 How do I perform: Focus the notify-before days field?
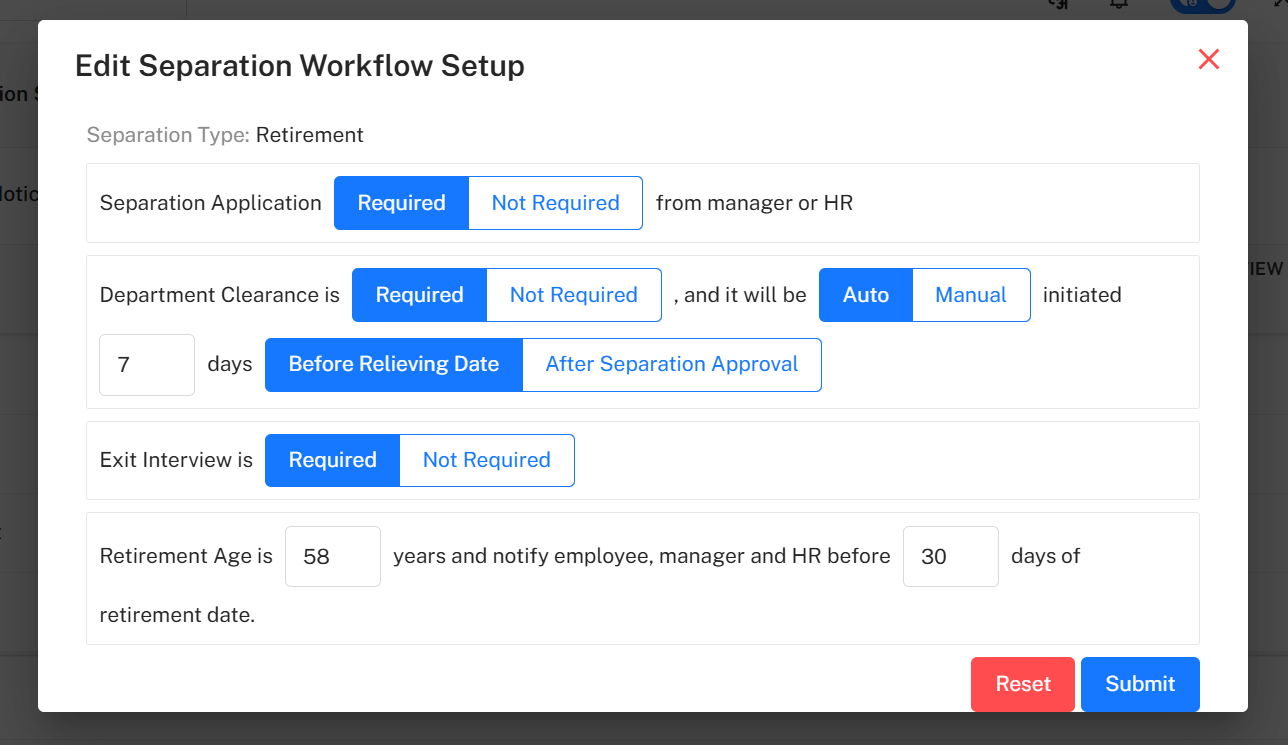tap(950, 556)
